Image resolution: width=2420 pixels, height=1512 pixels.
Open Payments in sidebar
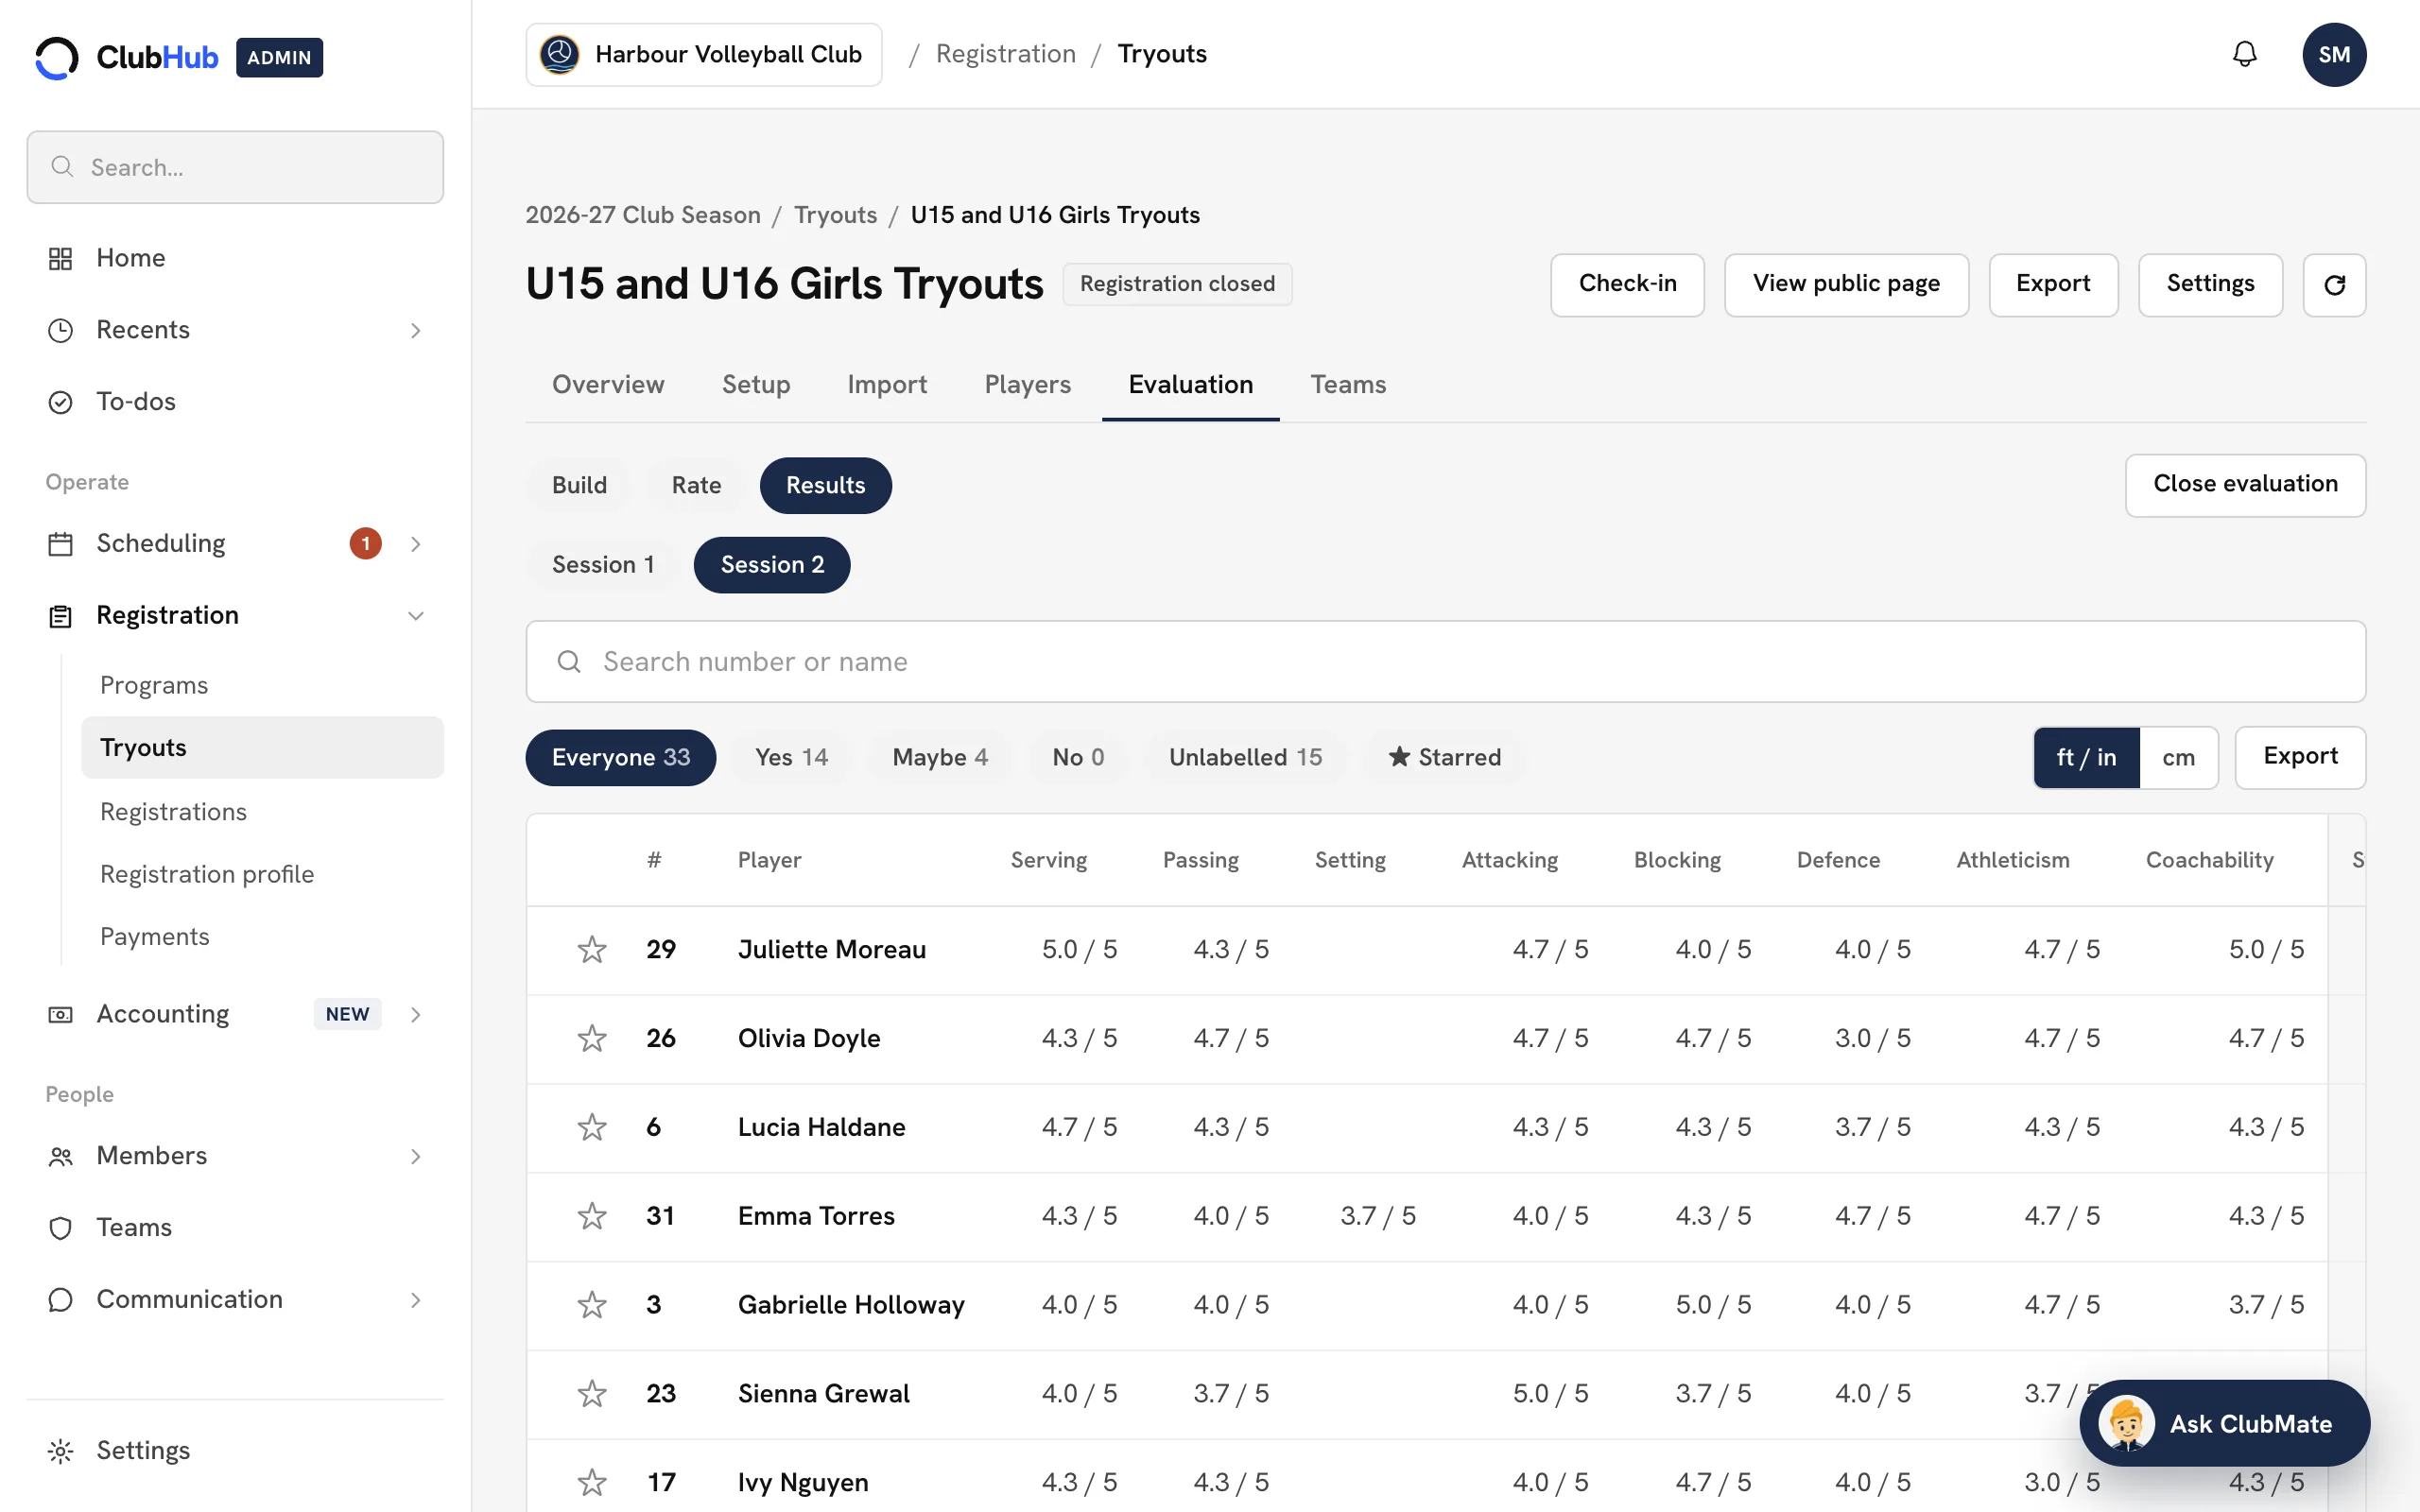pos(154,937)
